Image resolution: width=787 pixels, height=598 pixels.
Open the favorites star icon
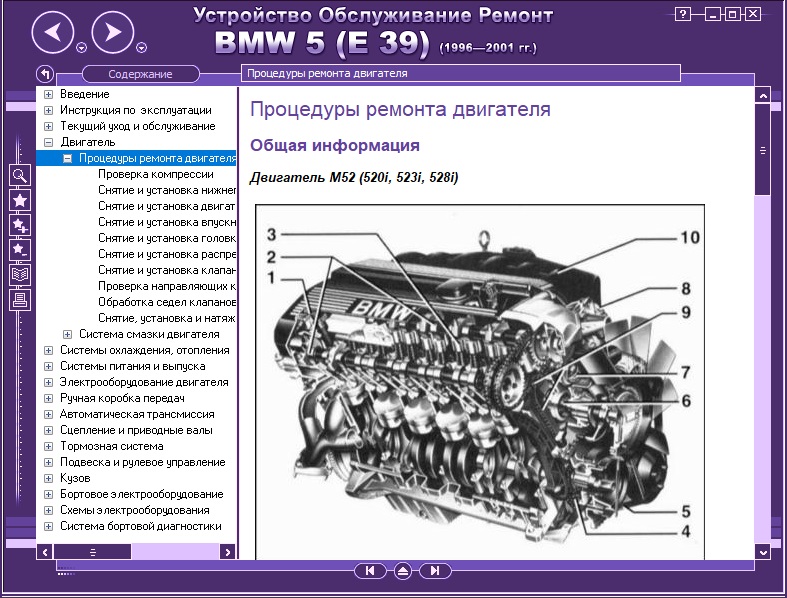(x=20, y=200)
